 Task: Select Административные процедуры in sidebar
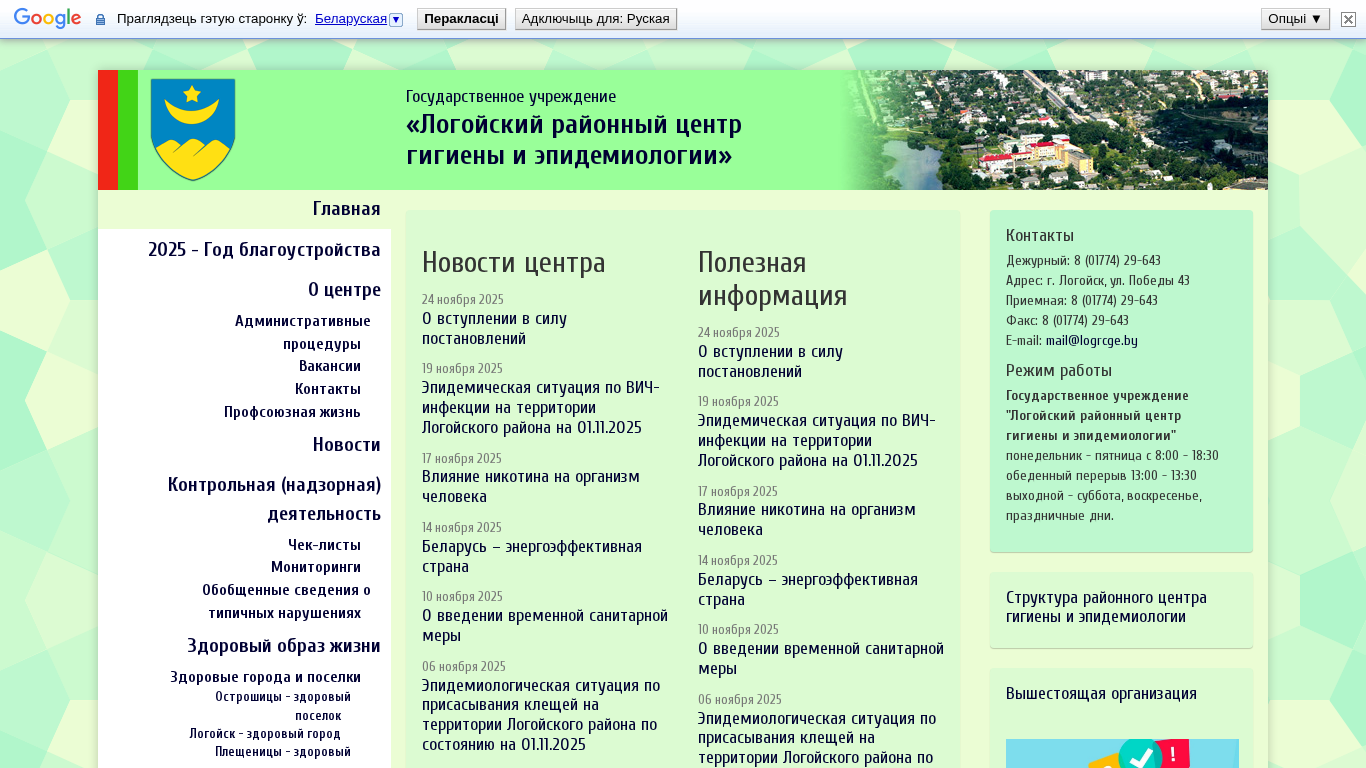pos(303,332)
